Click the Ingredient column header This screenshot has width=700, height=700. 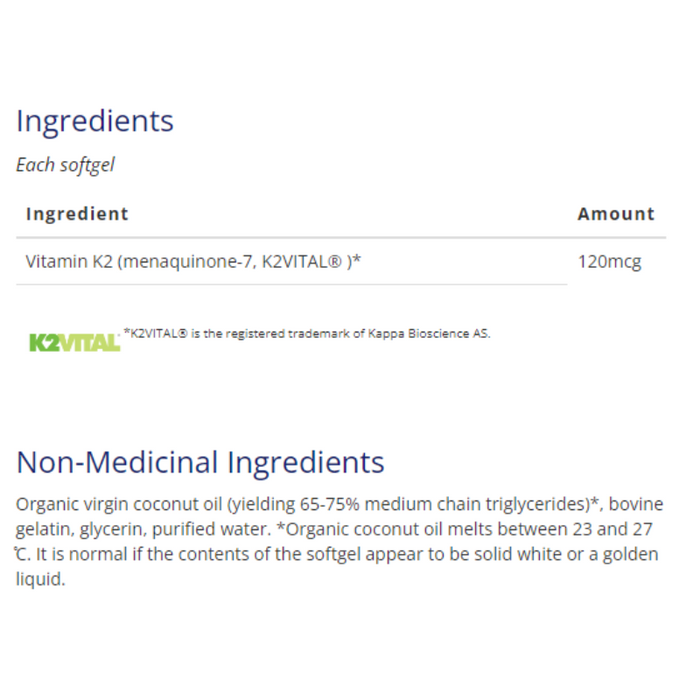point(77,213)
